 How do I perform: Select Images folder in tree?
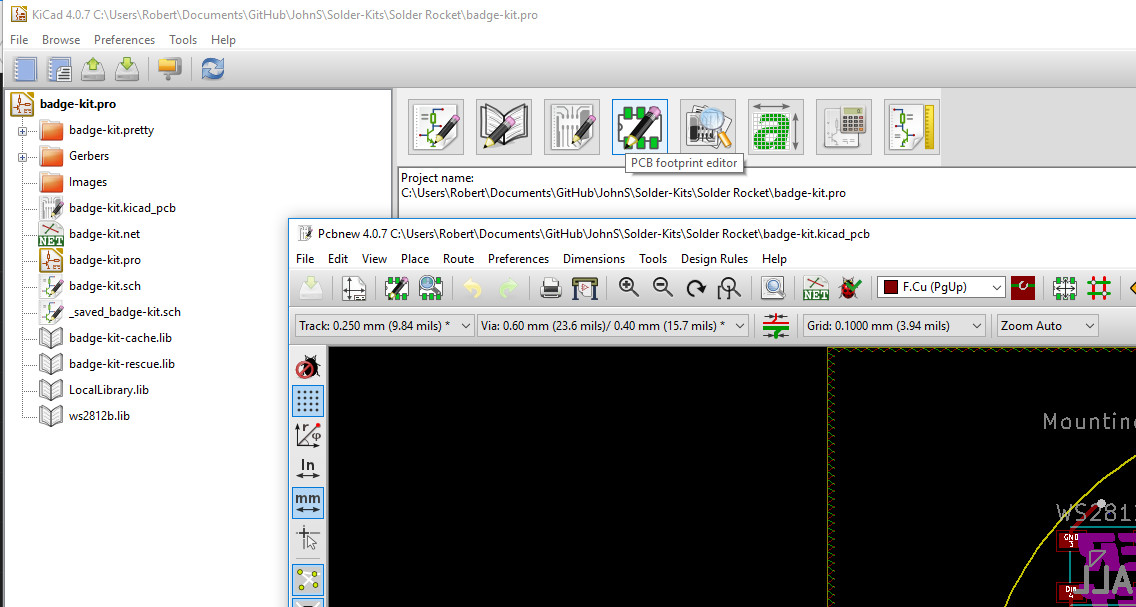[x=88, y=182]
